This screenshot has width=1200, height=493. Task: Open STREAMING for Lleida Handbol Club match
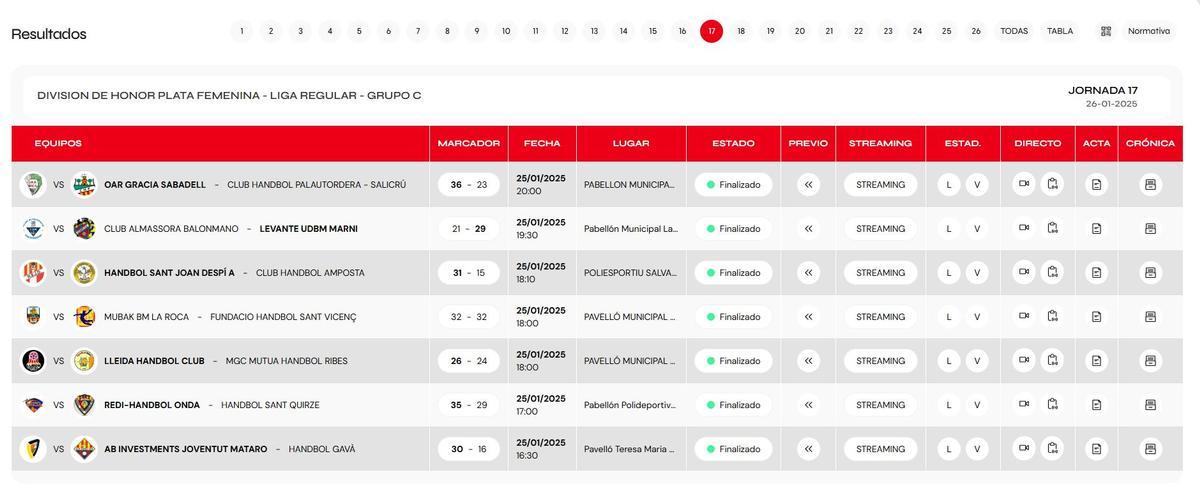(880, 361)
